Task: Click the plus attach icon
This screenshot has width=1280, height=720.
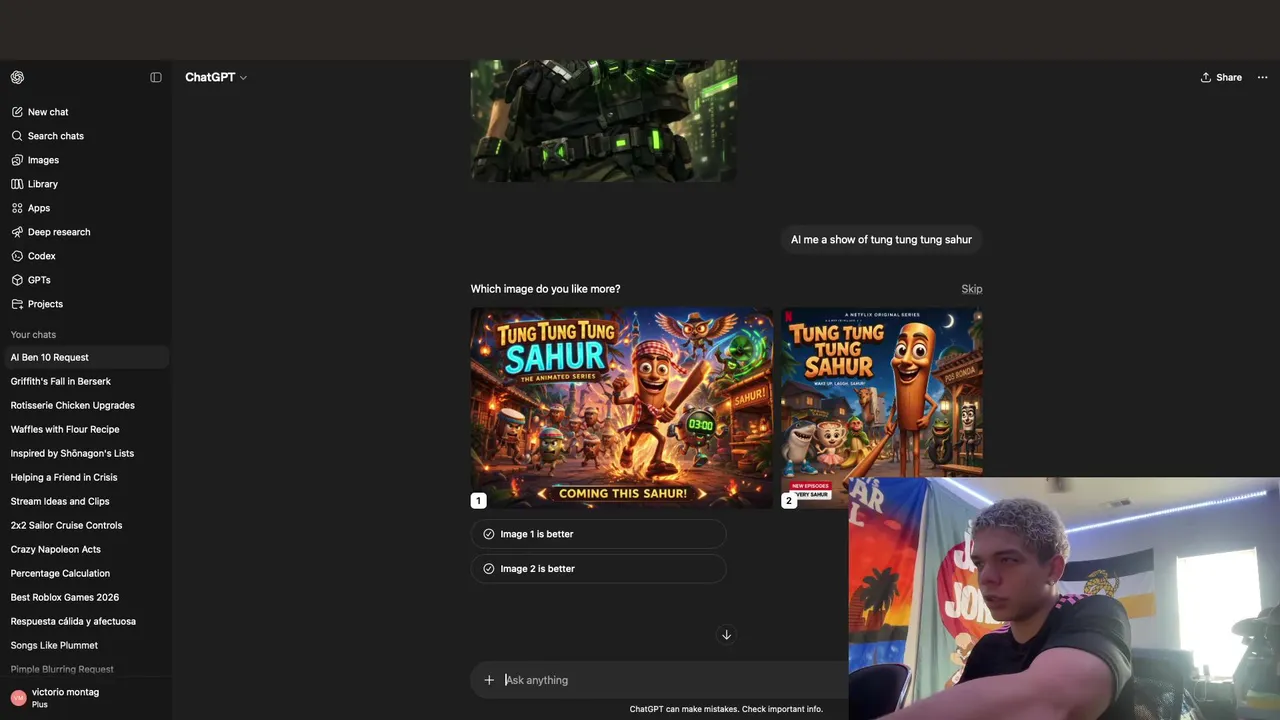Action: [x=489, y=680]
